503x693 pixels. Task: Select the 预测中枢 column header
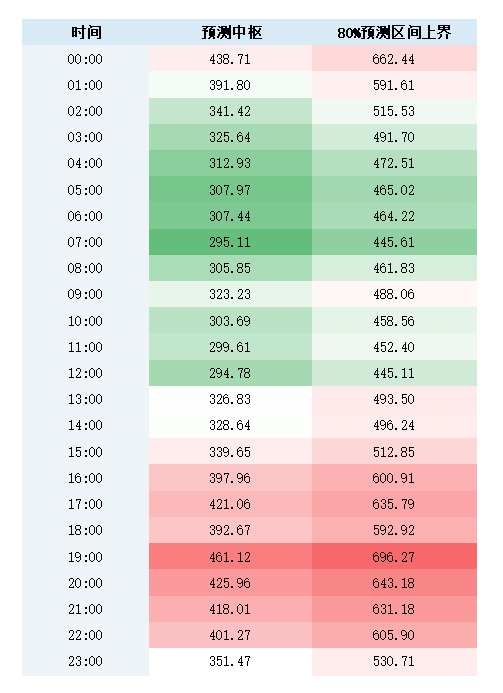click(x=230, y=32)
